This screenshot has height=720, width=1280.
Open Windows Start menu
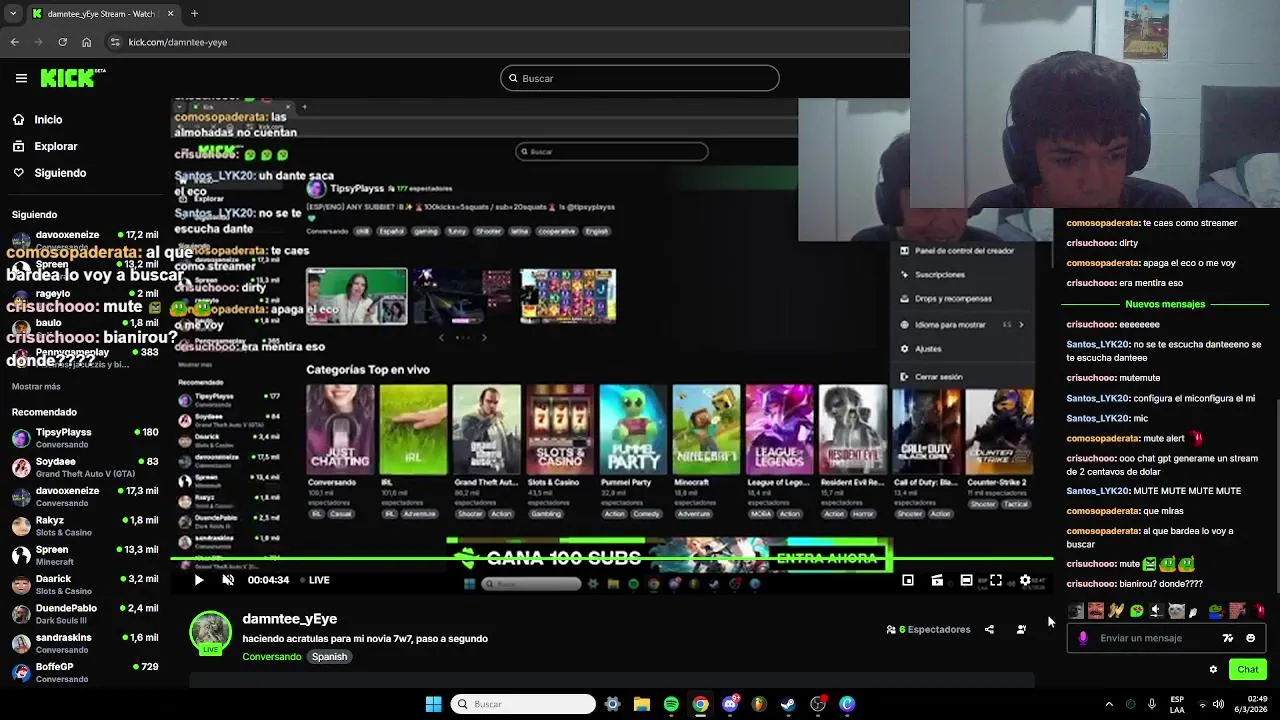433,704
